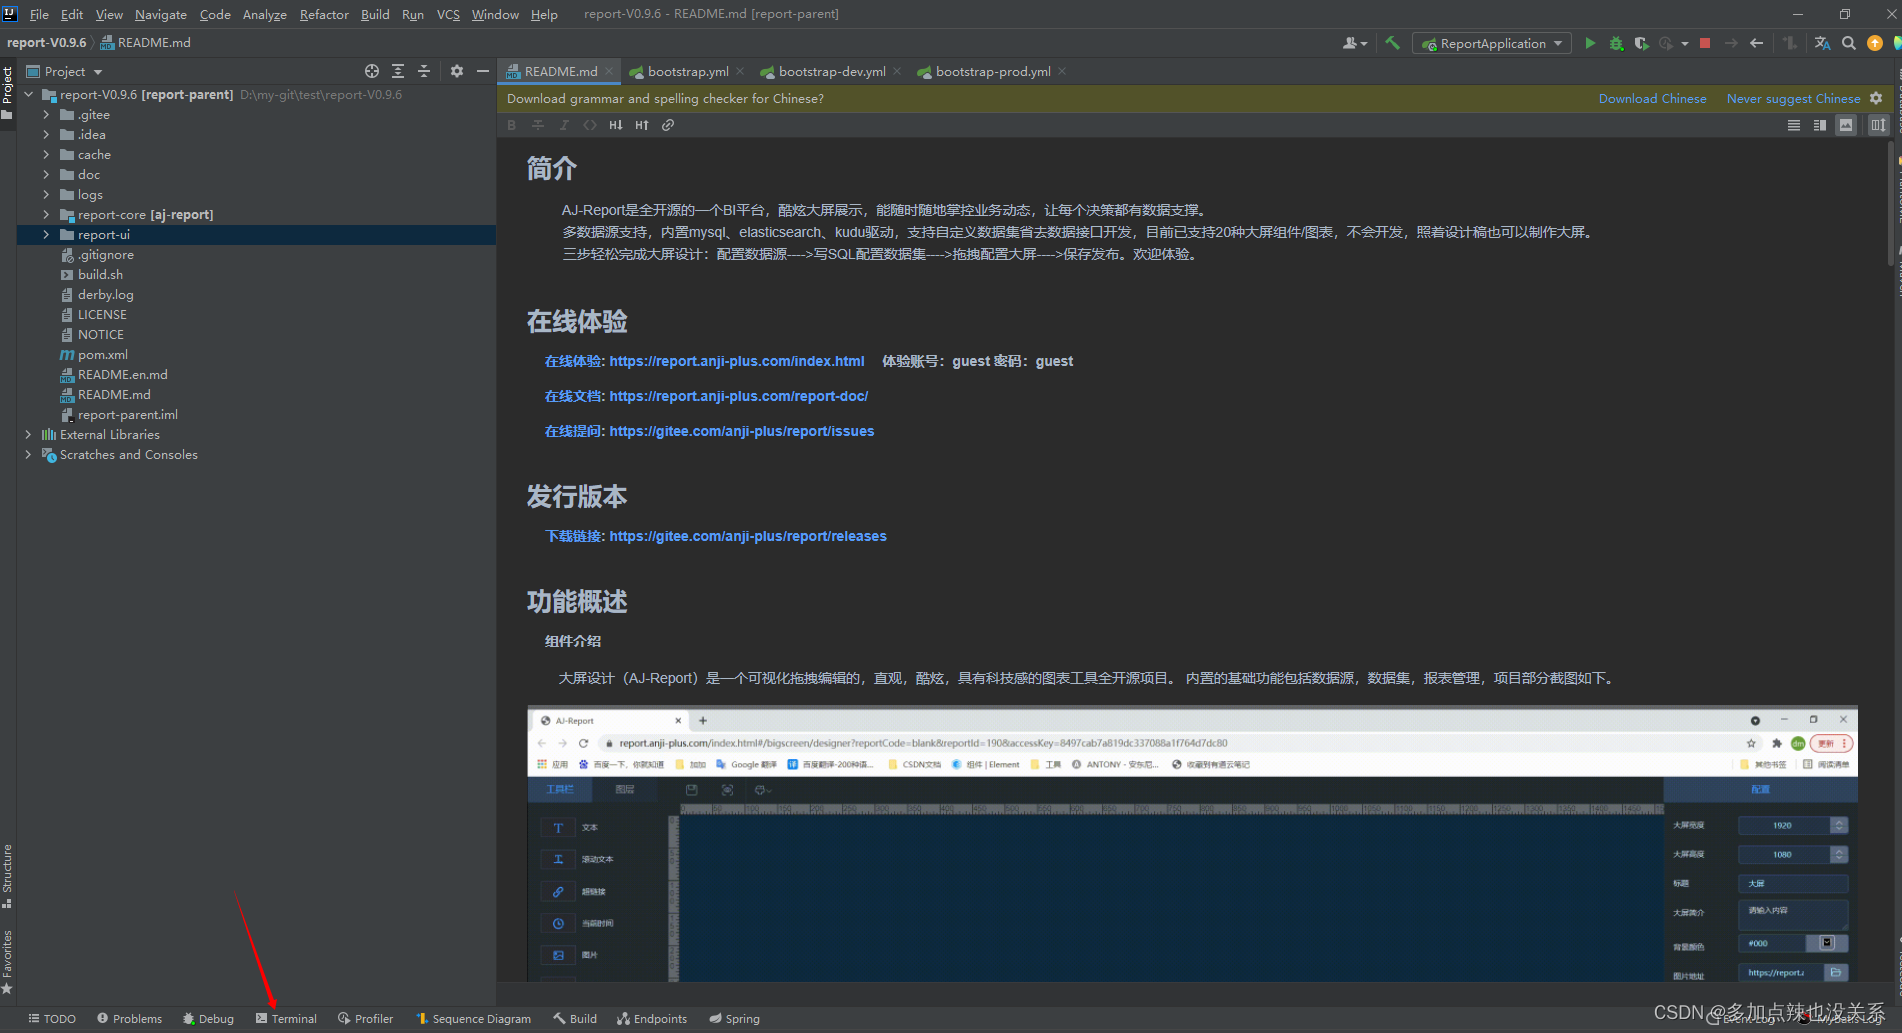The height and width of the screenshot is (1033, 1902).
Task: Locate opened file in Project tree icon
Action: click(x=372, y=71)
